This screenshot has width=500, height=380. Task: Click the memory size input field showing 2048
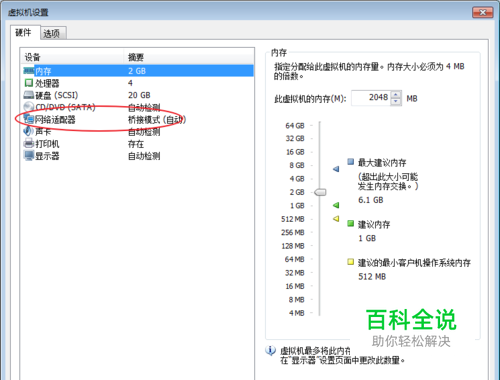[371, 98]
